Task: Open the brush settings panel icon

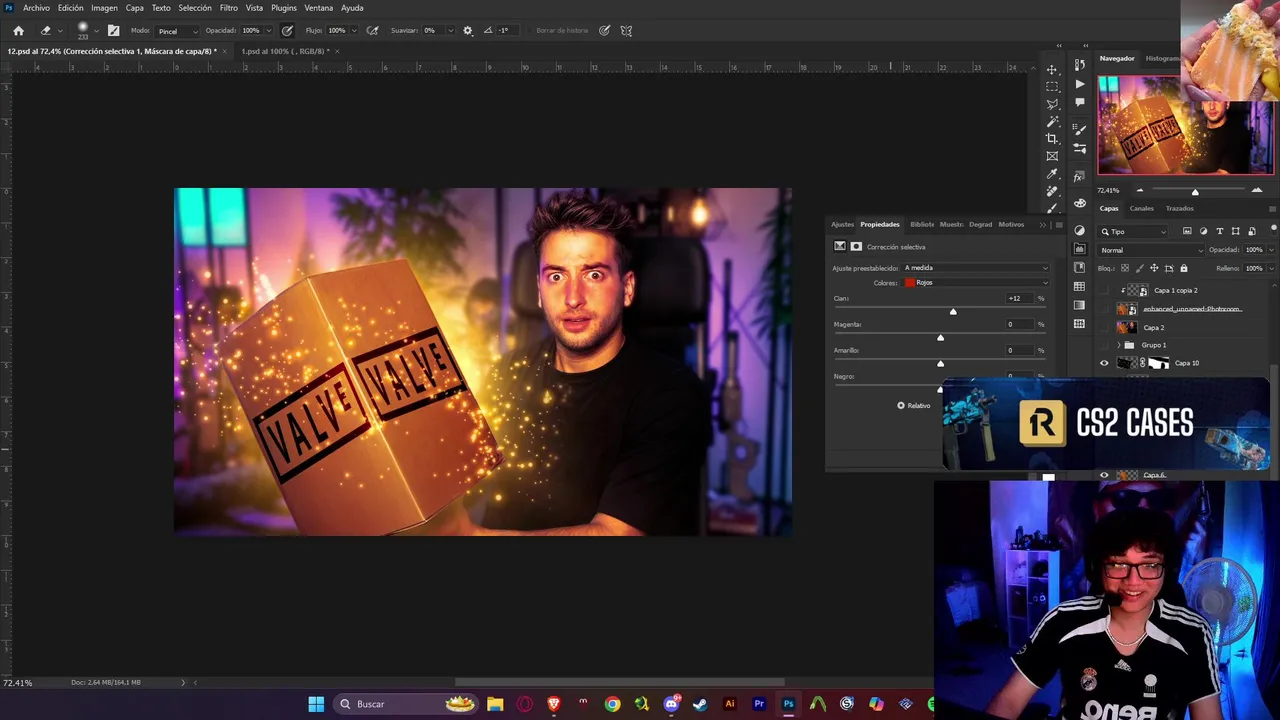Action: click(113, 30)
